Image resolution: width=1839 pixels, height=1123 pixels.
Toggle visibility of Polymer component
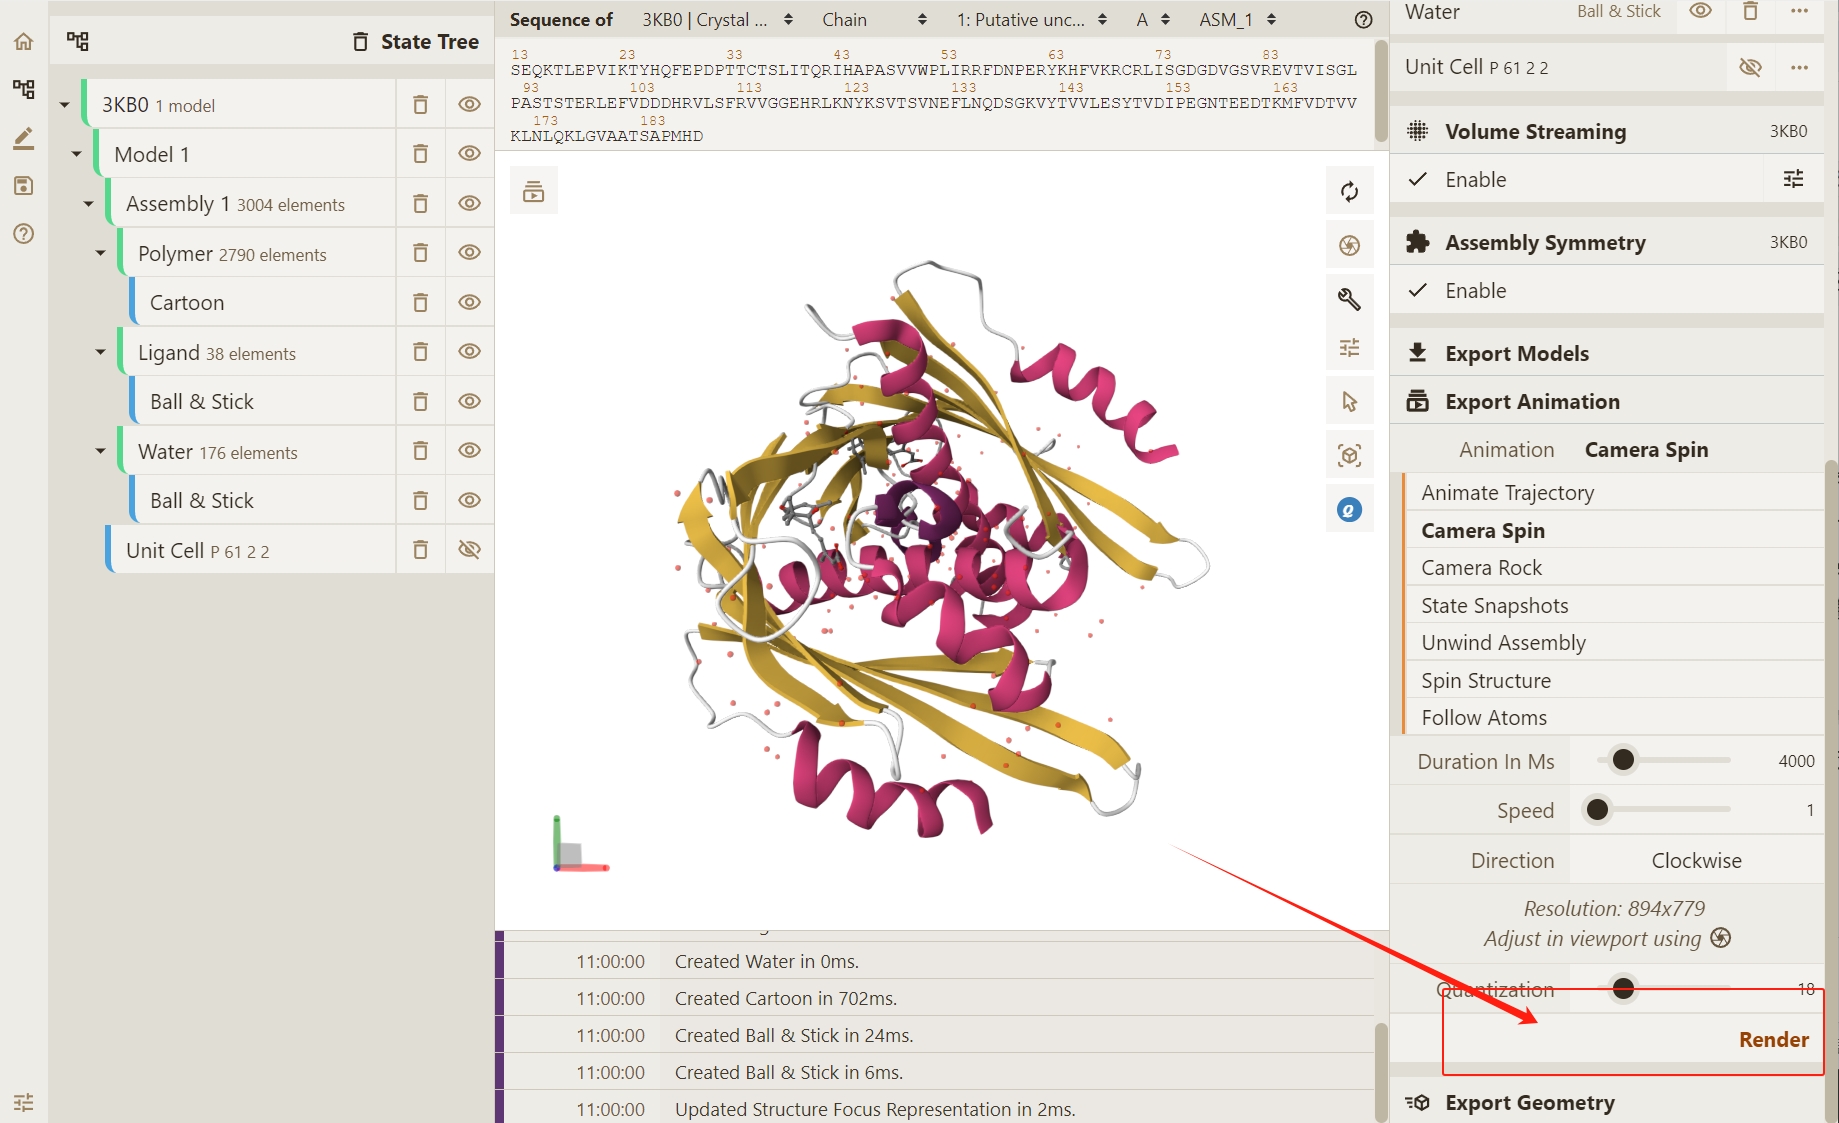click(469, 253)
